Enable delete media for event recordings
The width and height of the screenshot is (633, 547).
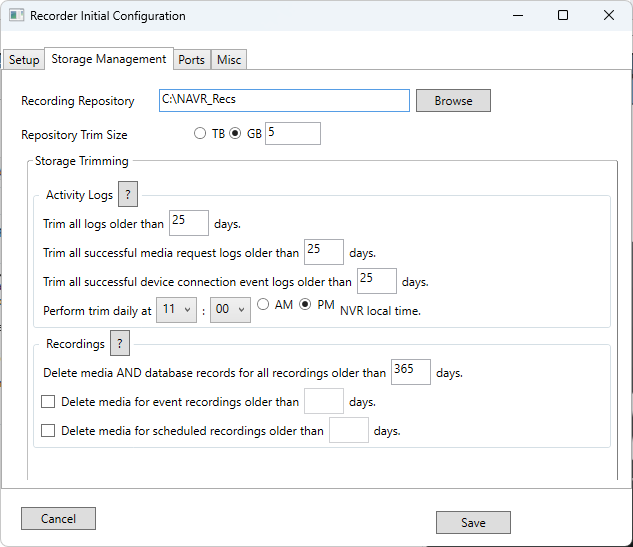[48, 402]
